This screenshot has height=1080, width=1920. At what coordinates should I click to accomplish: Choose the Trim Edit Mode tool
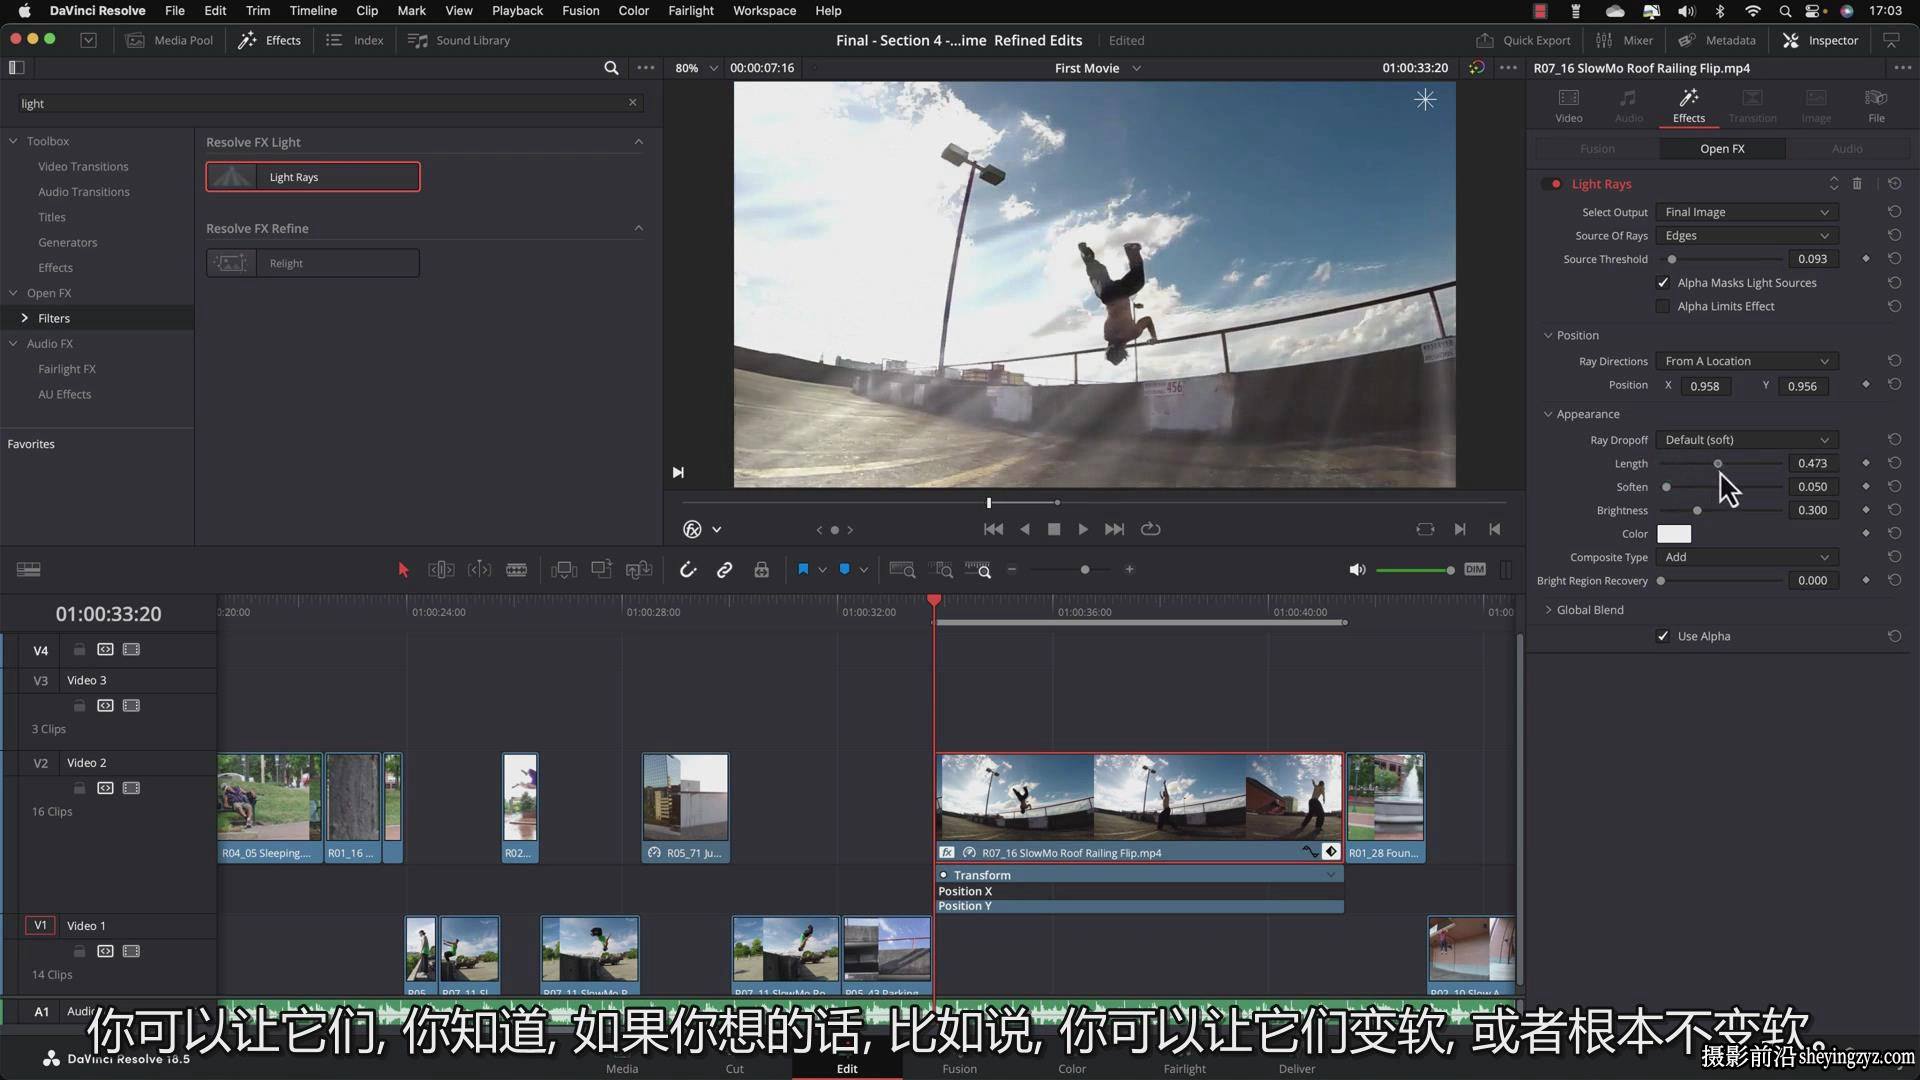441,570
